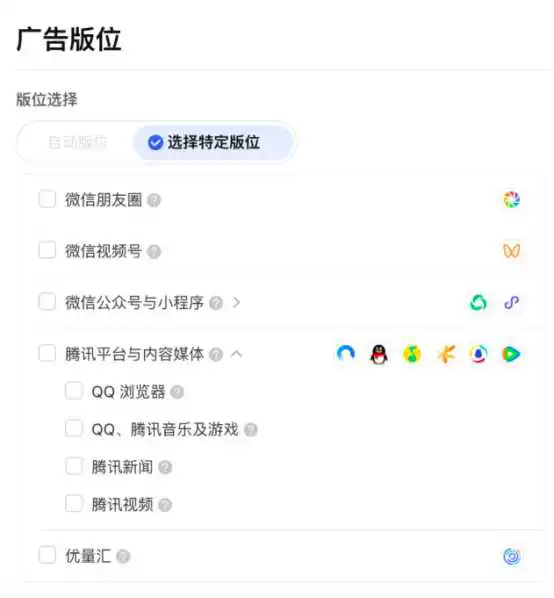This screenshot has height=598, width=554.
Task: Click the WeChat Moments colorful shutter icon
Action: (511, 199)
